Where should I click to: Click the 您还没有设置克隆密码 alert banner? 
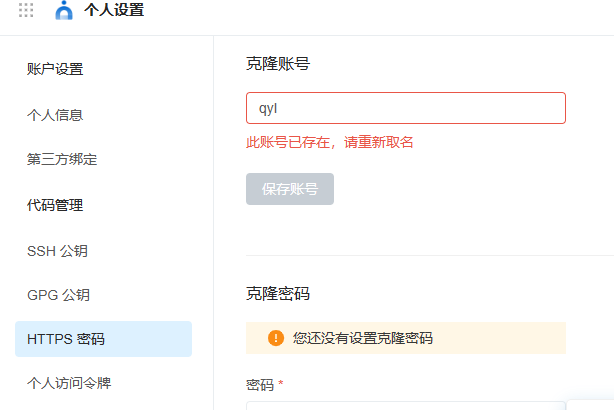tap(406, 338)
